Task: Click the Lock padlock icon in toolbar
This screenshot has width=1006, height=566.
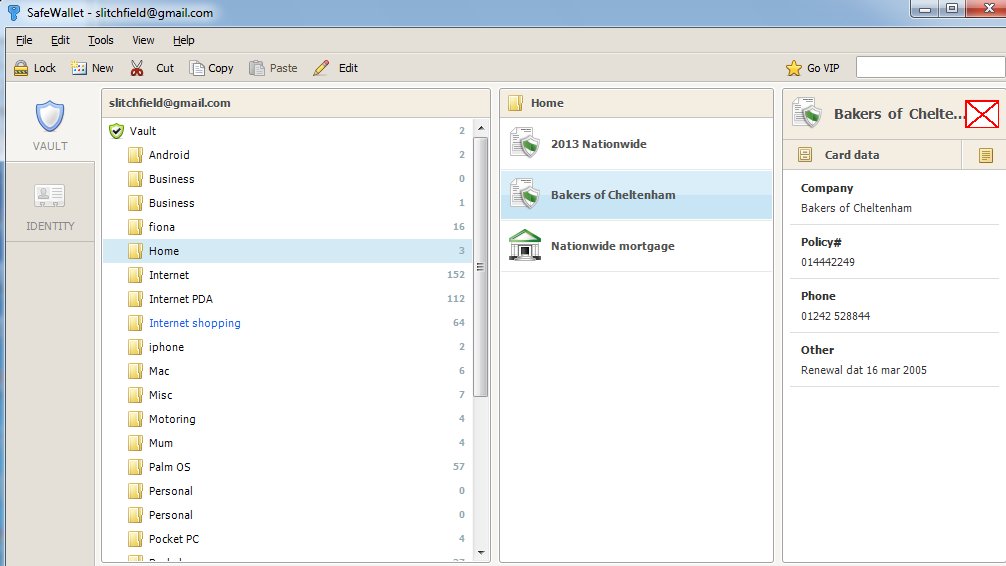Action: (20, 68)
